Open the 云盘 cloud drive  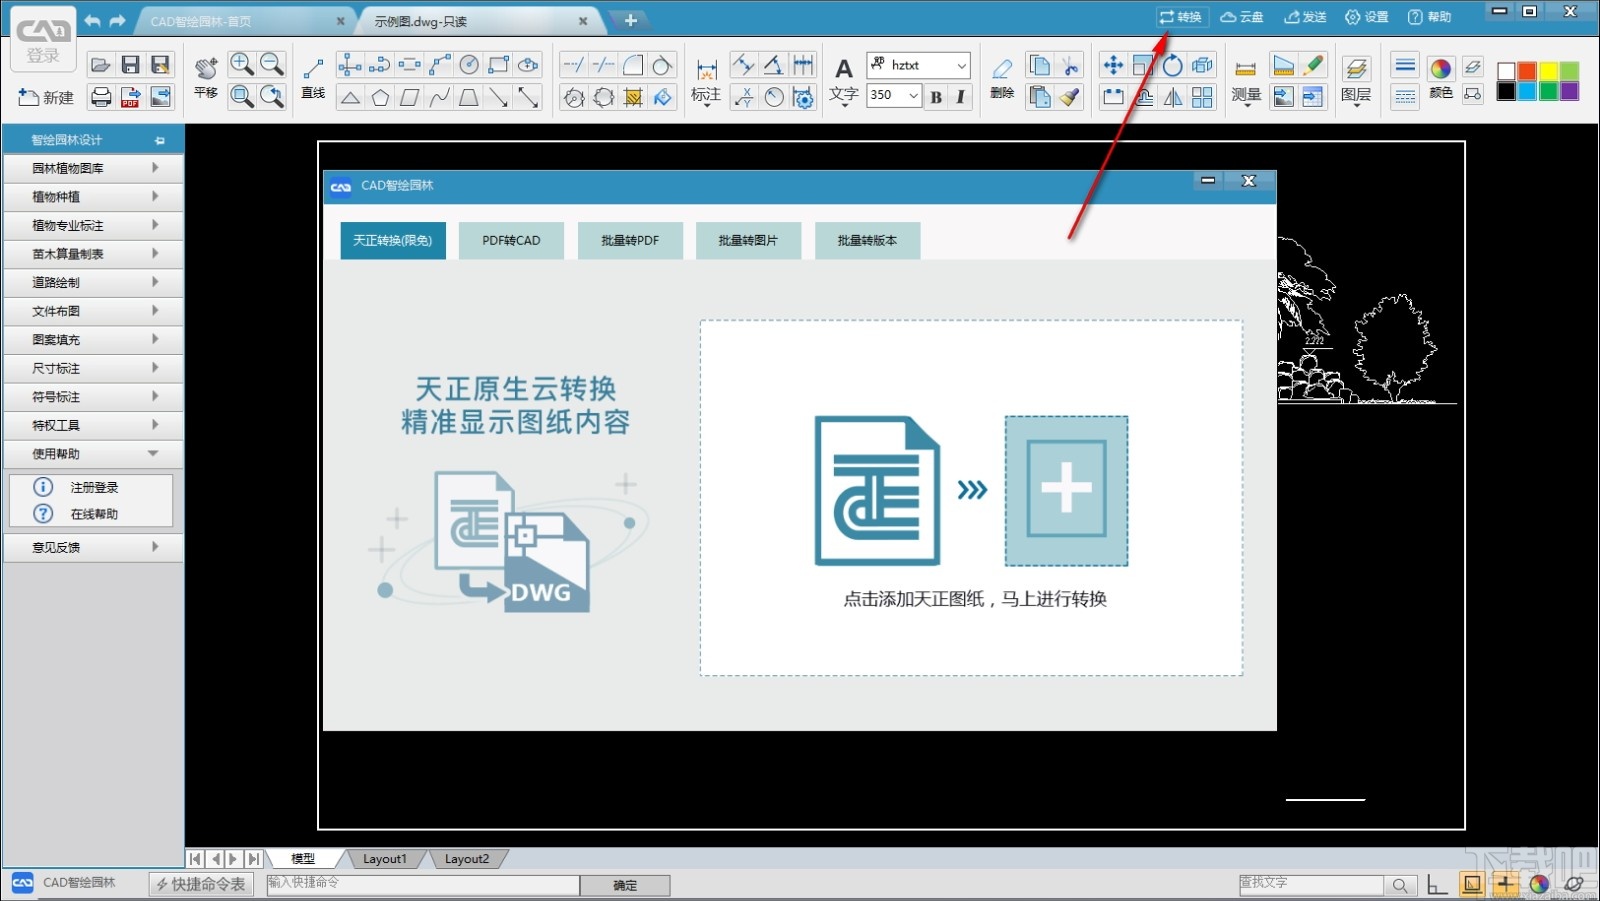pos(1242,17)
